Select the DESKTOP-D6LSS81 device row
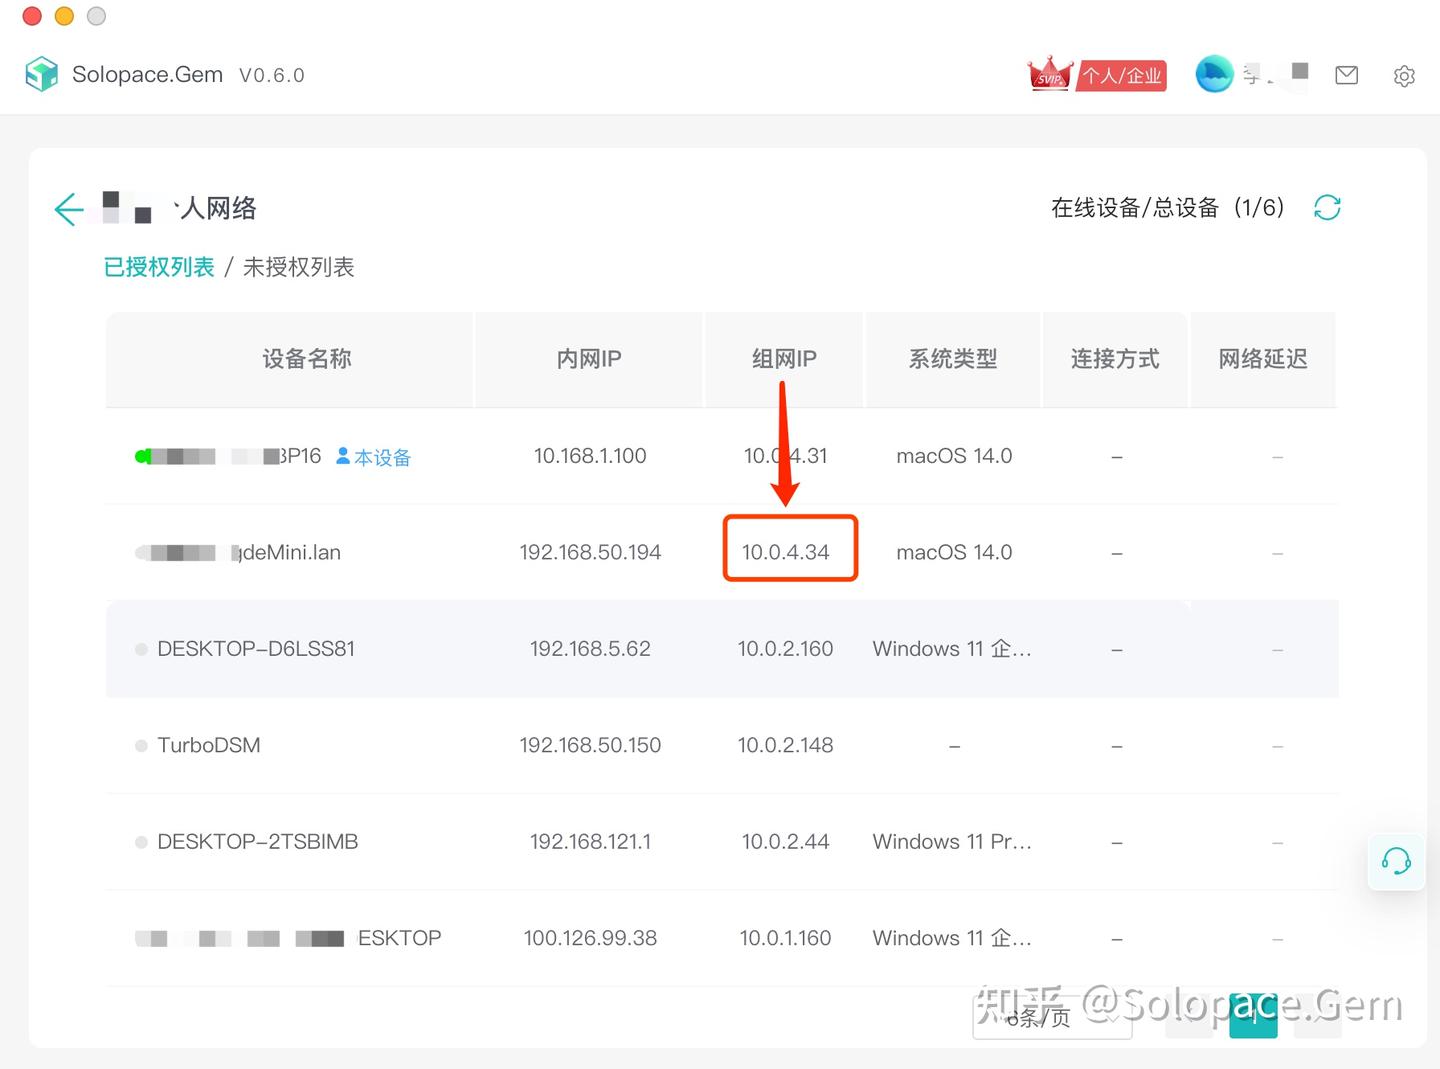 [257, 648]
